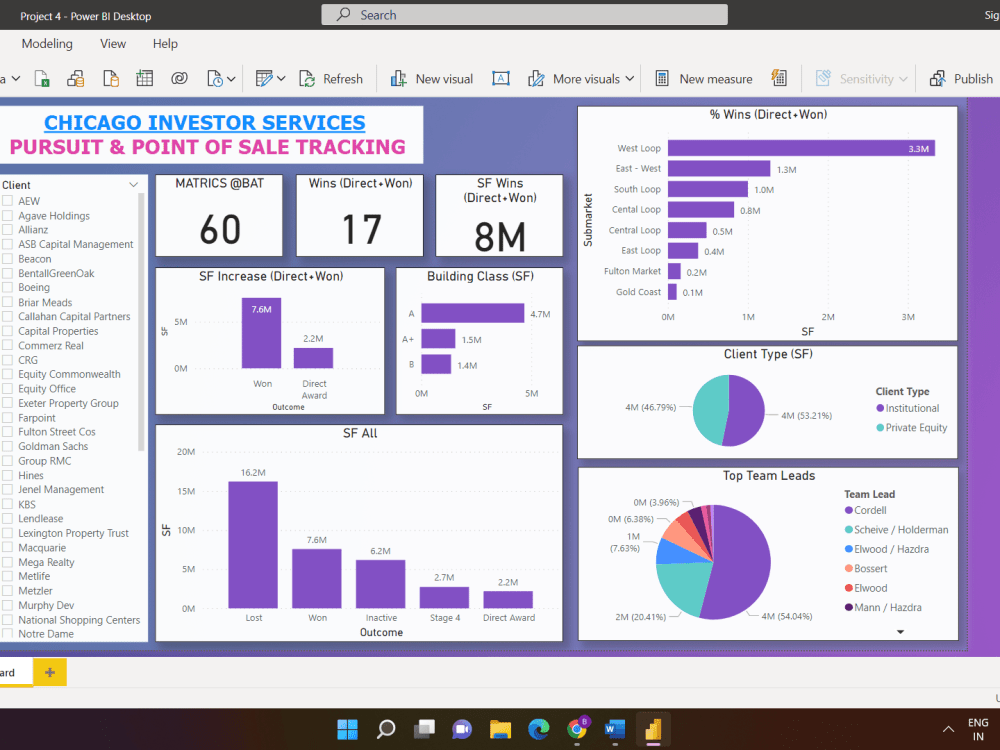
Task: Click the Enter data table icon
Action: coord(145,78)
